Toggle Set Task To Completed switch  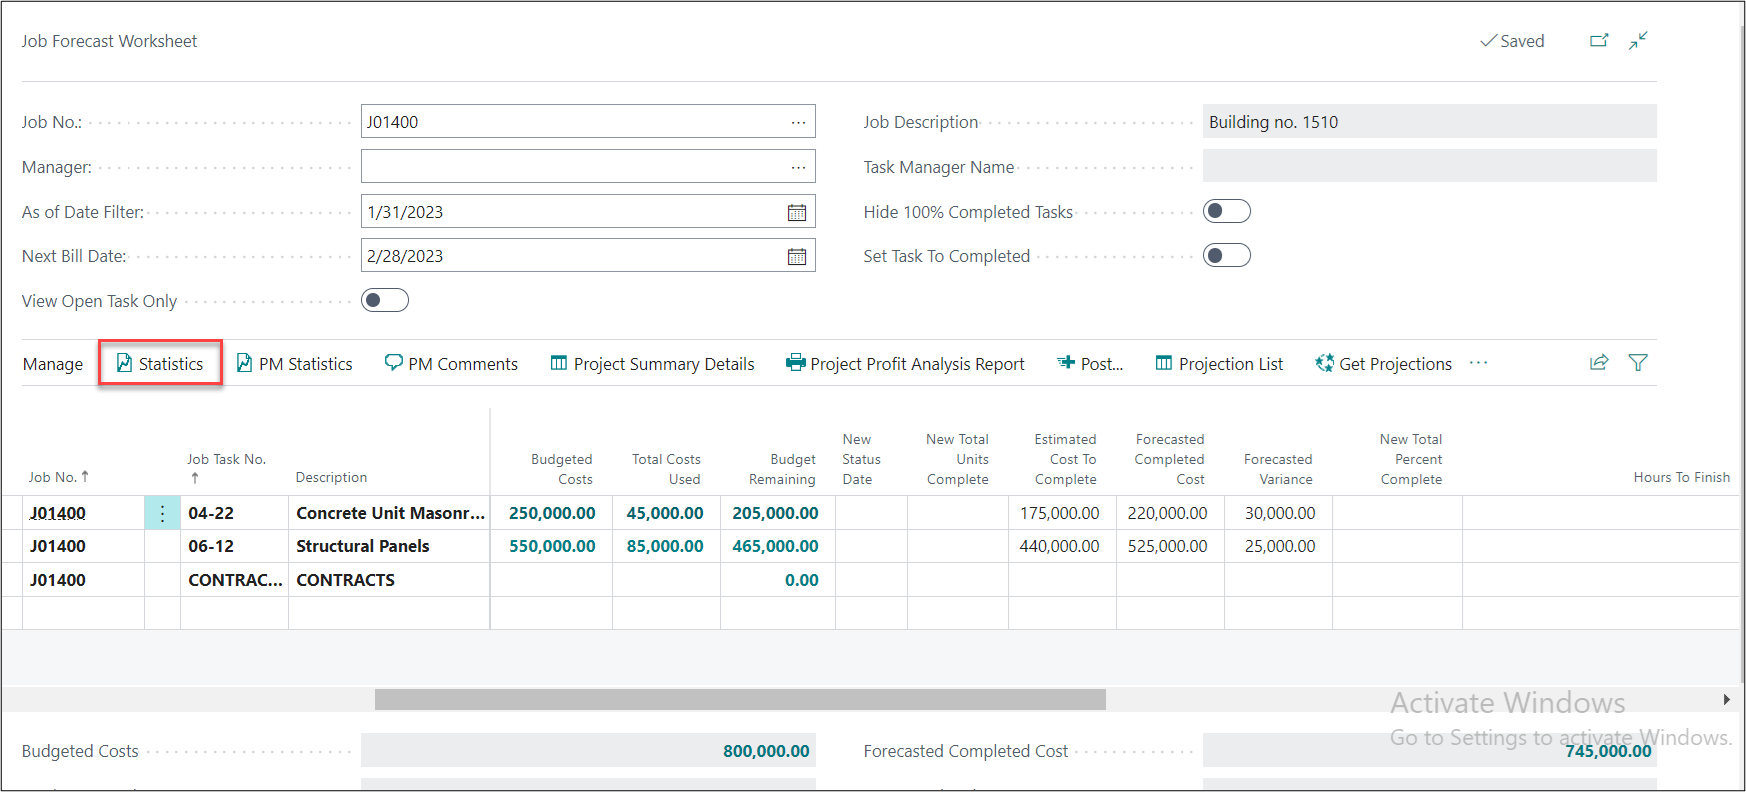tap(1226, 255)
